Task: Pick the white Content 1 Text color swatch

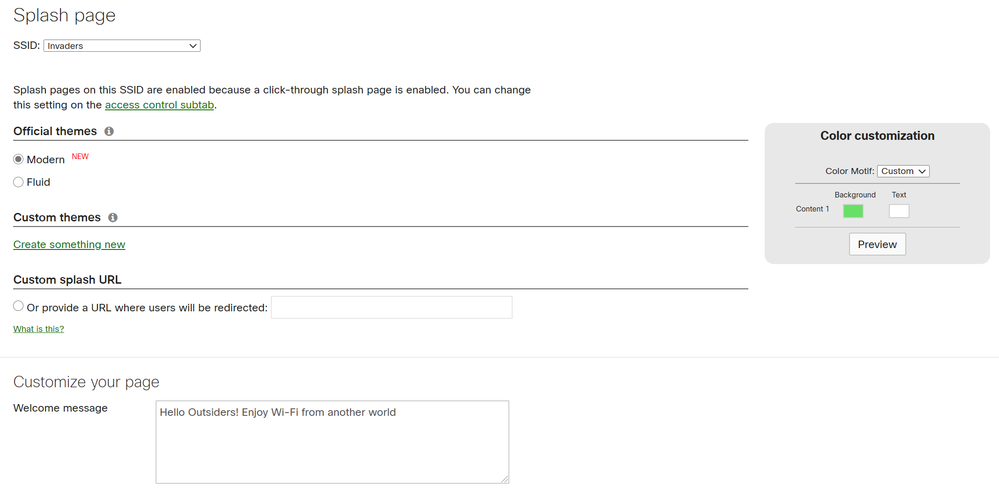Action: (x=899, y=211)
